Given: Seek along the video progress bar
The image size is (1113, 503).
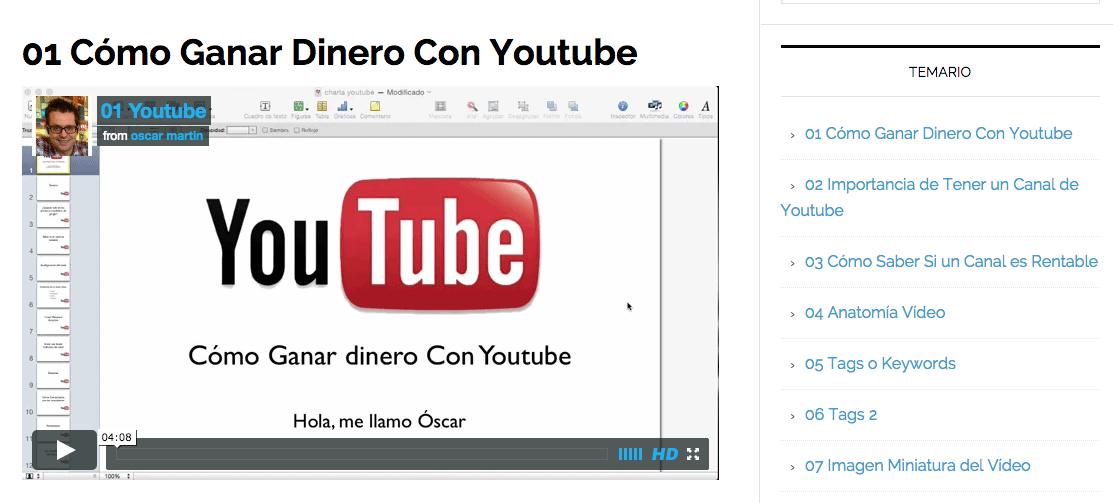Looking at the screenshot, I should [361, 454].
